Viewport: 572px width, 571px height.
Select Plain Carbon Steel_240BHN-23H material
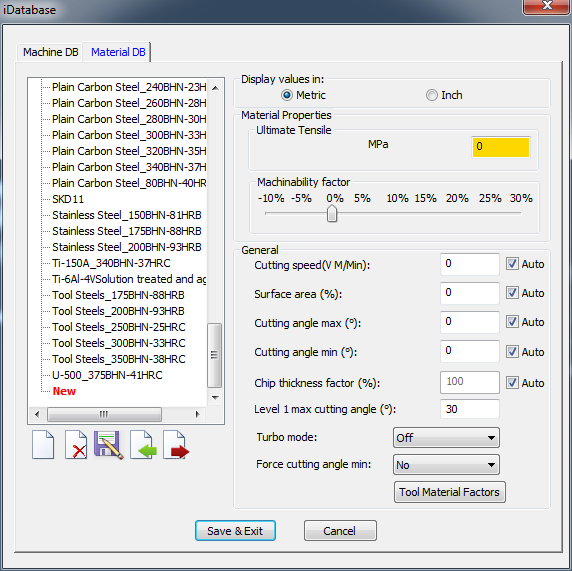(x=129, y=87)
